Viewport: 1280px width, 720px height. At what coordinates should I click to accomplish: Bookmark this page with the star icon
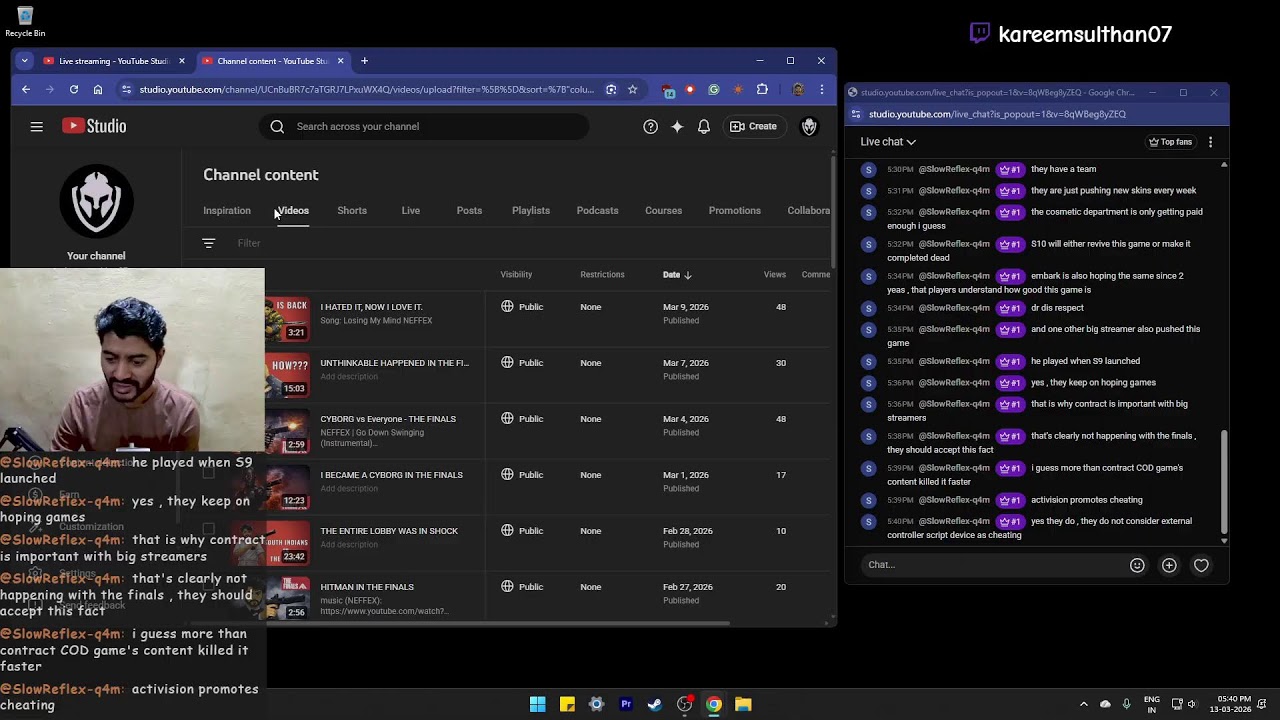pos(633,89)
